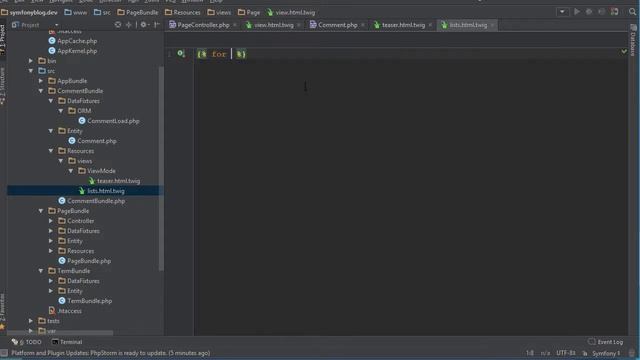Open PageBundle.php file
640x360 pixels.
(89, 261)
